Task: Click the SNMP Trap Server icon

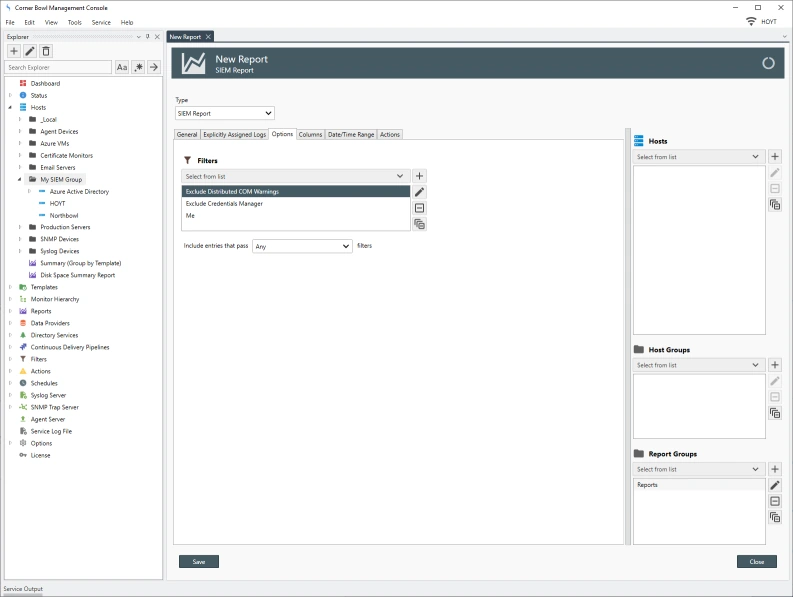Action: [23, 407]
